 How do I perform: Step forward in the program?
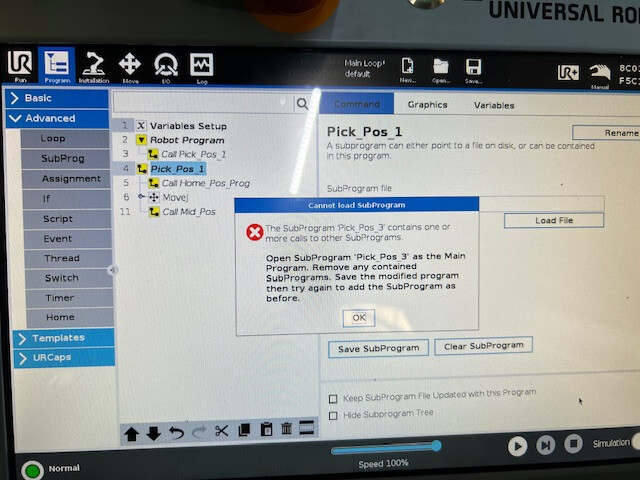(x=545, y=445)
